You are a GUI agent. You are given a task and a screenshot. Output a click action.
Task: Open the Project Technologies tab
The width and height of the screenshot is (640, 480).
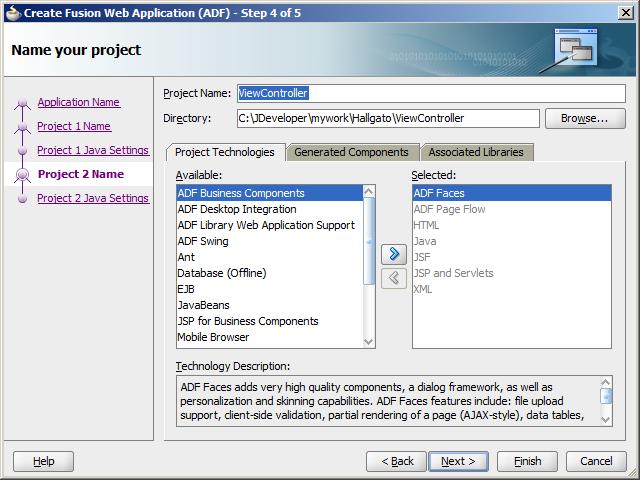224,152
